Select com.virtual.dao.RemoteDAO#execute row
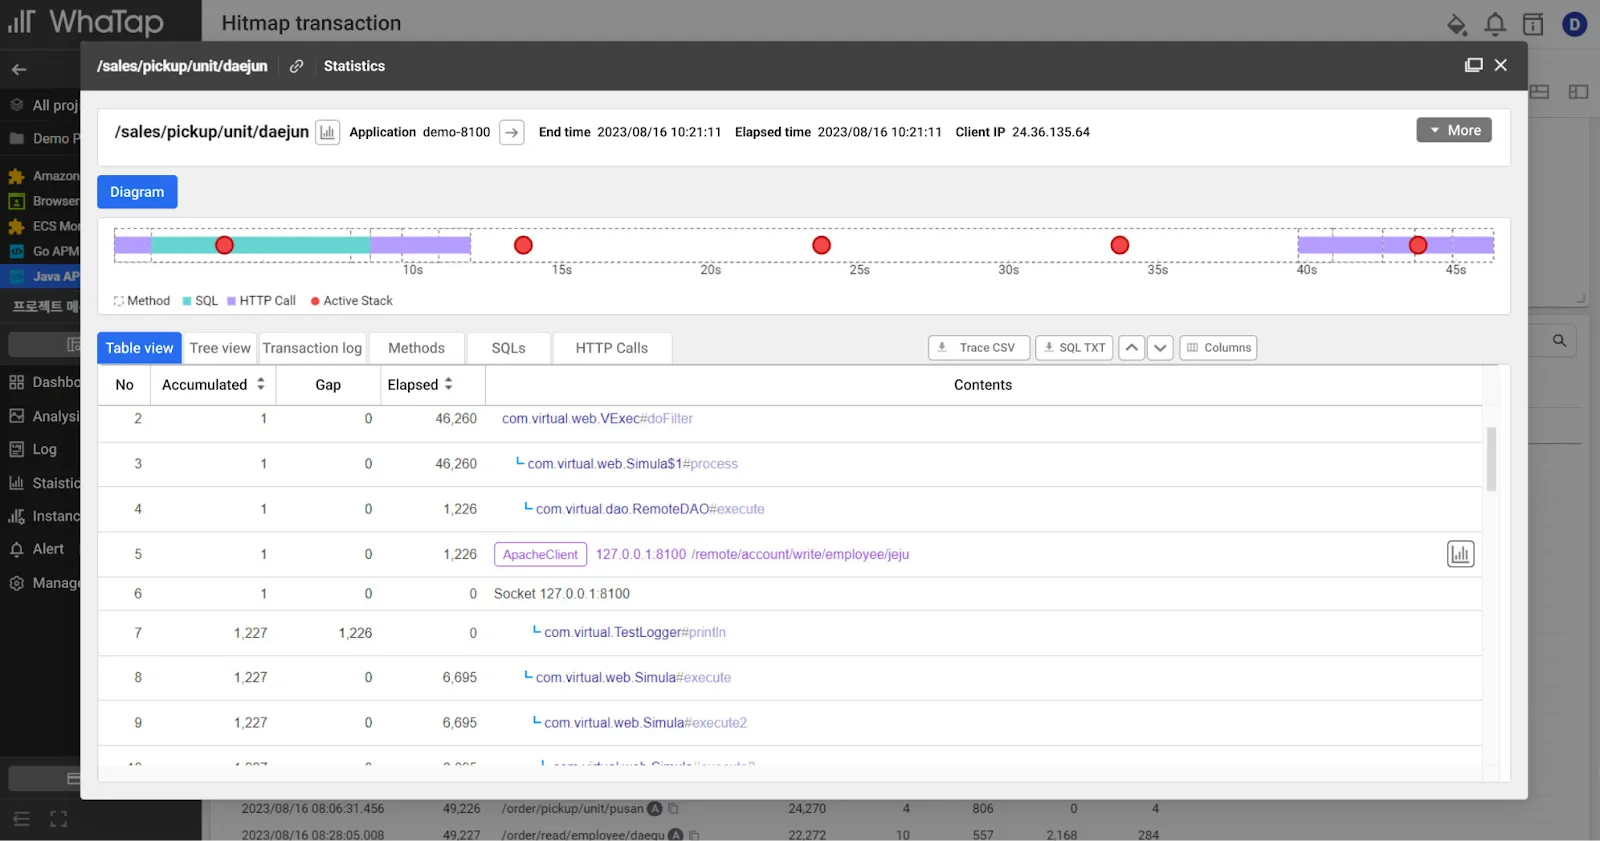The width and height of the screenshot is (1600, 841). pos(790,509)
